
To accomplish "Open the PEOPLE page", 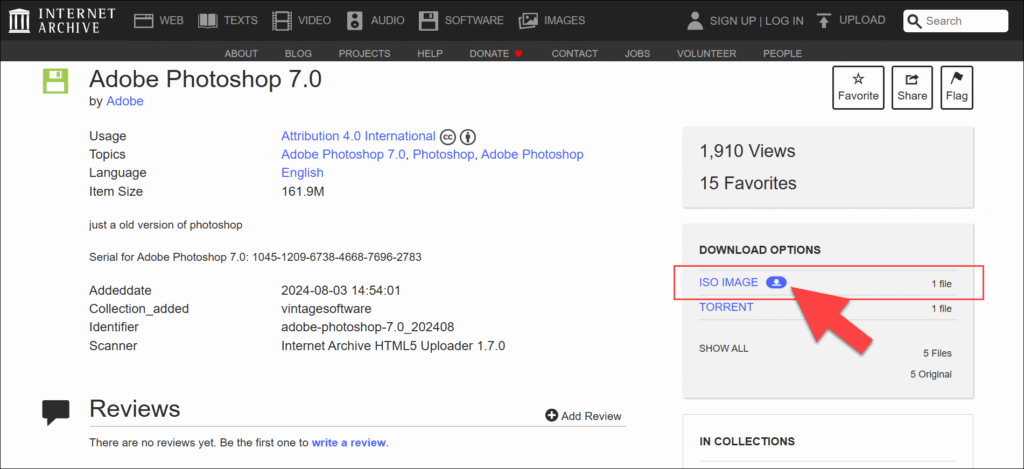I will click(782, 54).
